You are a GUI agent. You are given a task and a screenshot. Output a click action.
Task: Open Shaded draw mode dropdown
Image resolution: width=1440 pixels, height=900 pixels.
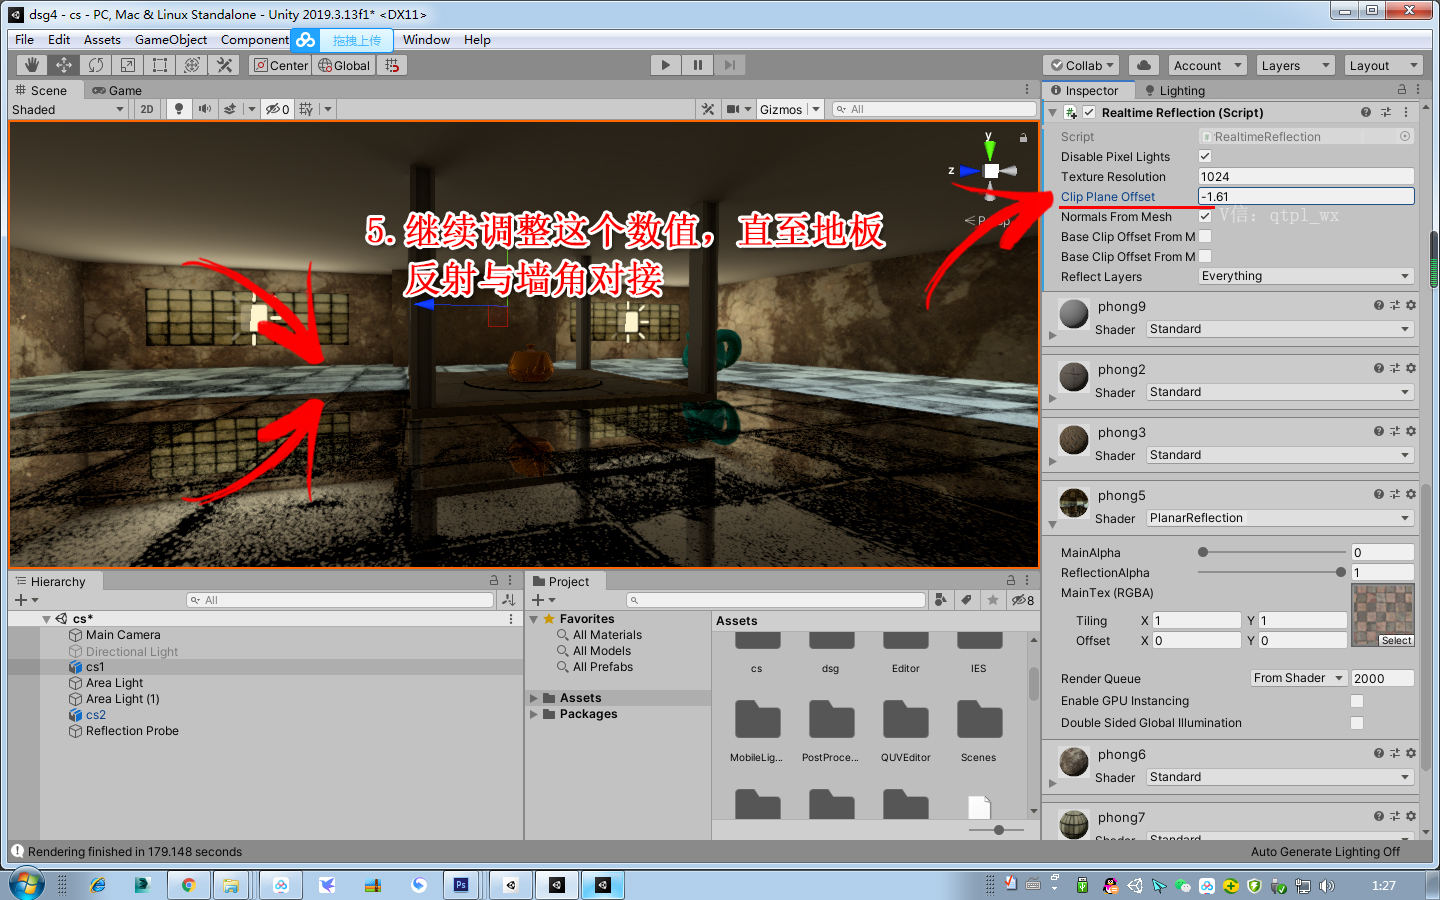click(69, 109)
